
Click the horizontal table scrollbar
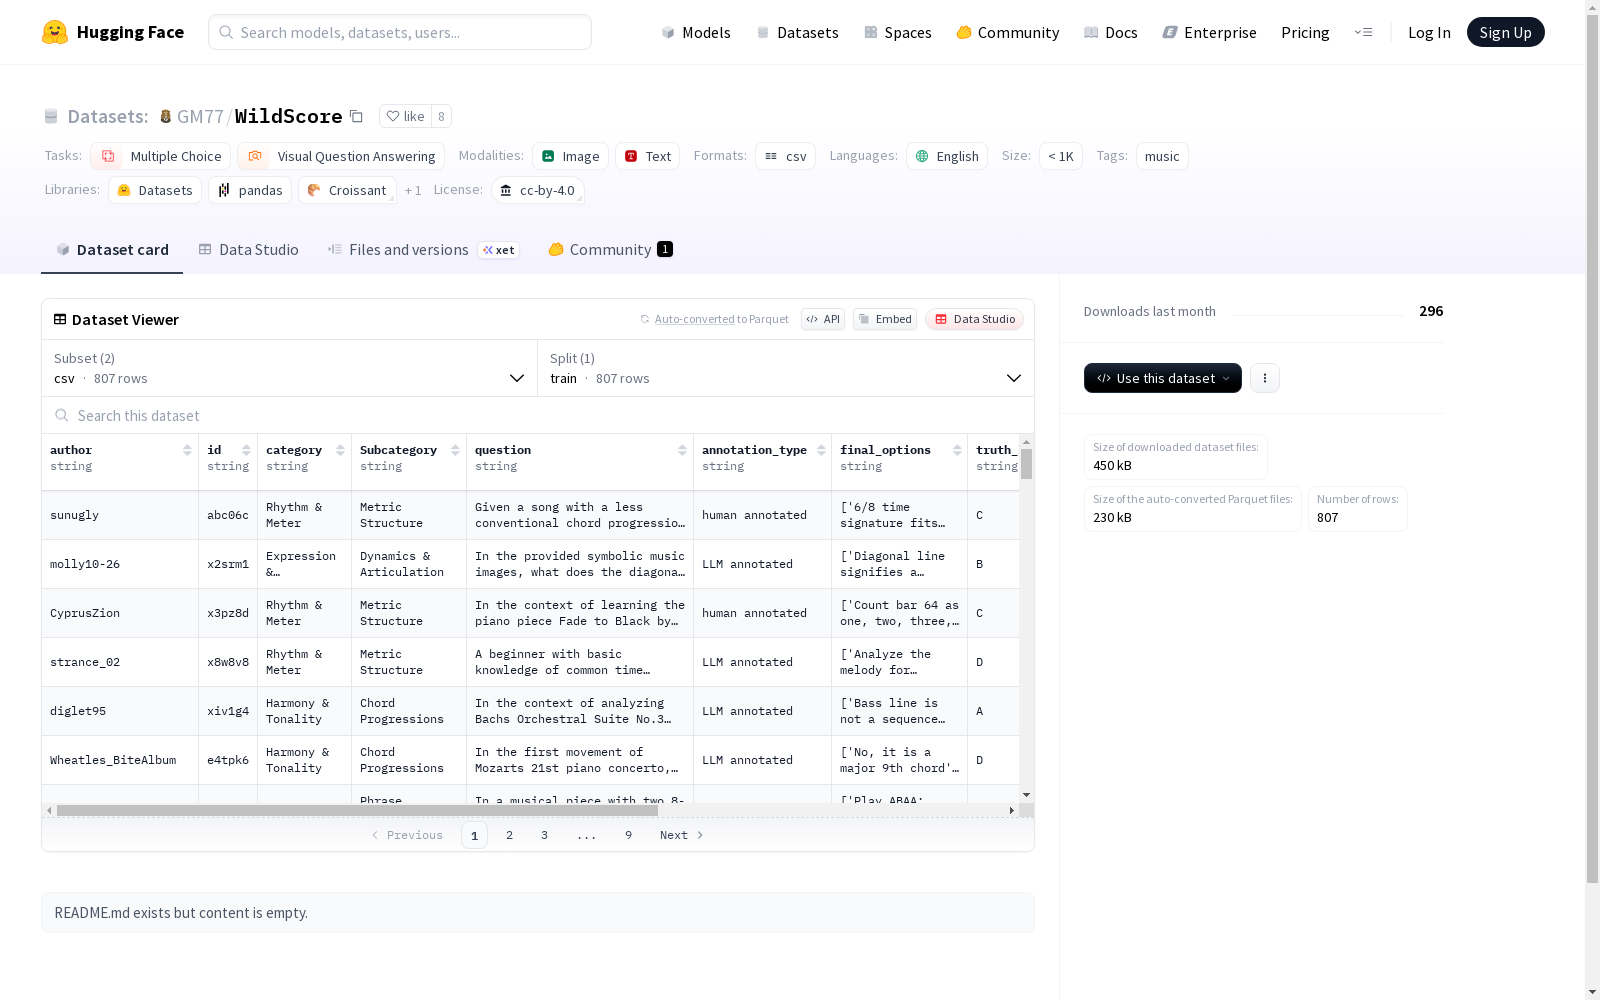pyautogui.click(x=357, y=810)
